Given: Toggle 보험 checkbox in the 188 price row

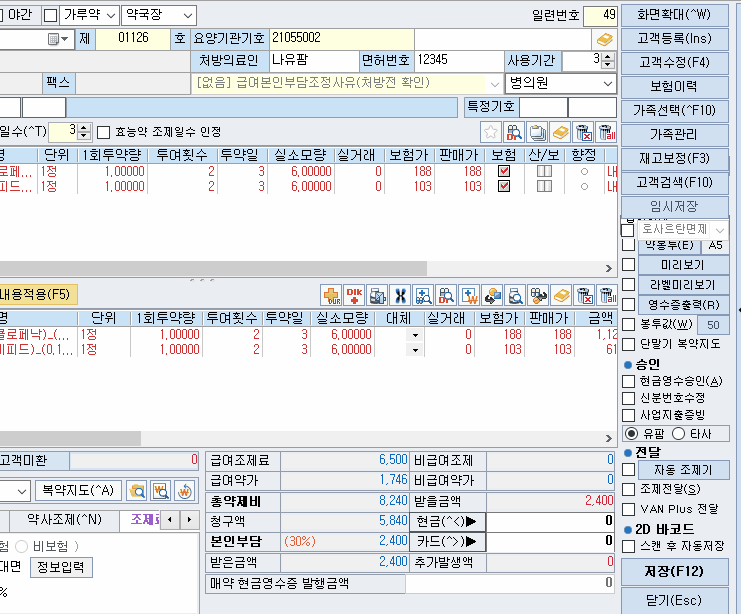Looking at the screenshot, I should [x=504, y=171].
